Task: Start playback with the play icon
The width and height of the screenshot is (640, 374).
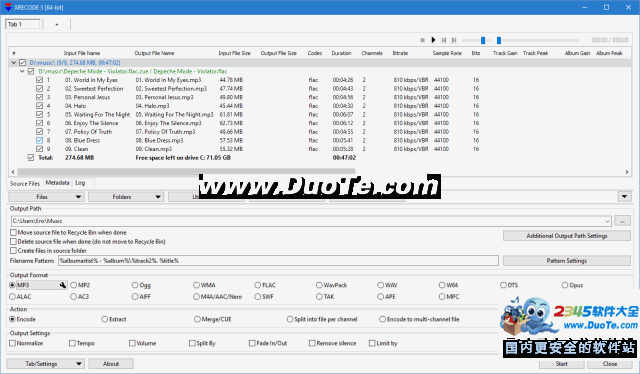Action: (x=433, y=40)
